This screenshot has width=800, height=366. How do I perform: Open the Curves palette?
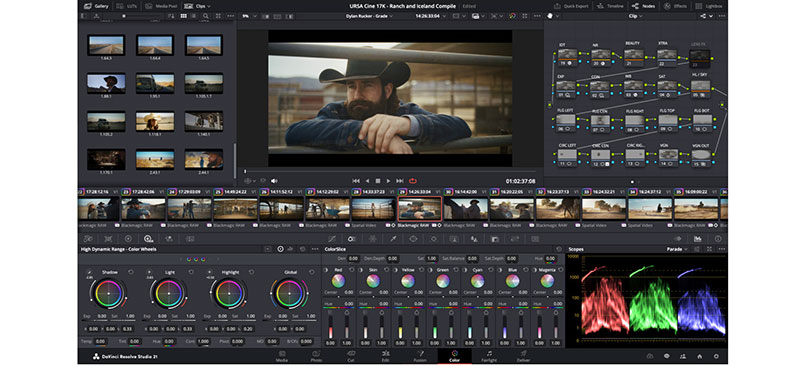pos(331,238)
